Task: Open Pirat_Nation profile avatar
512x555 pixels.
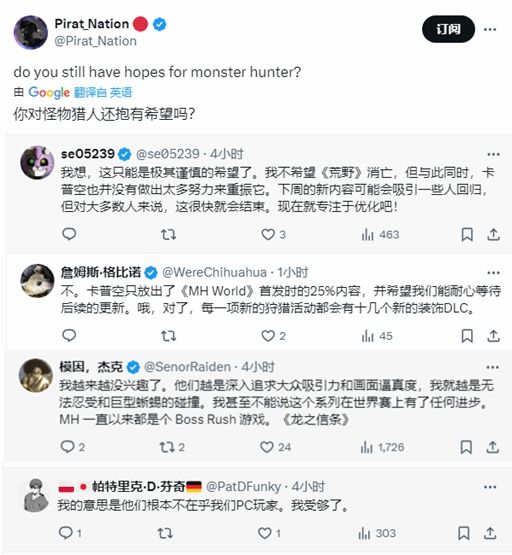Action: [31, 33]
